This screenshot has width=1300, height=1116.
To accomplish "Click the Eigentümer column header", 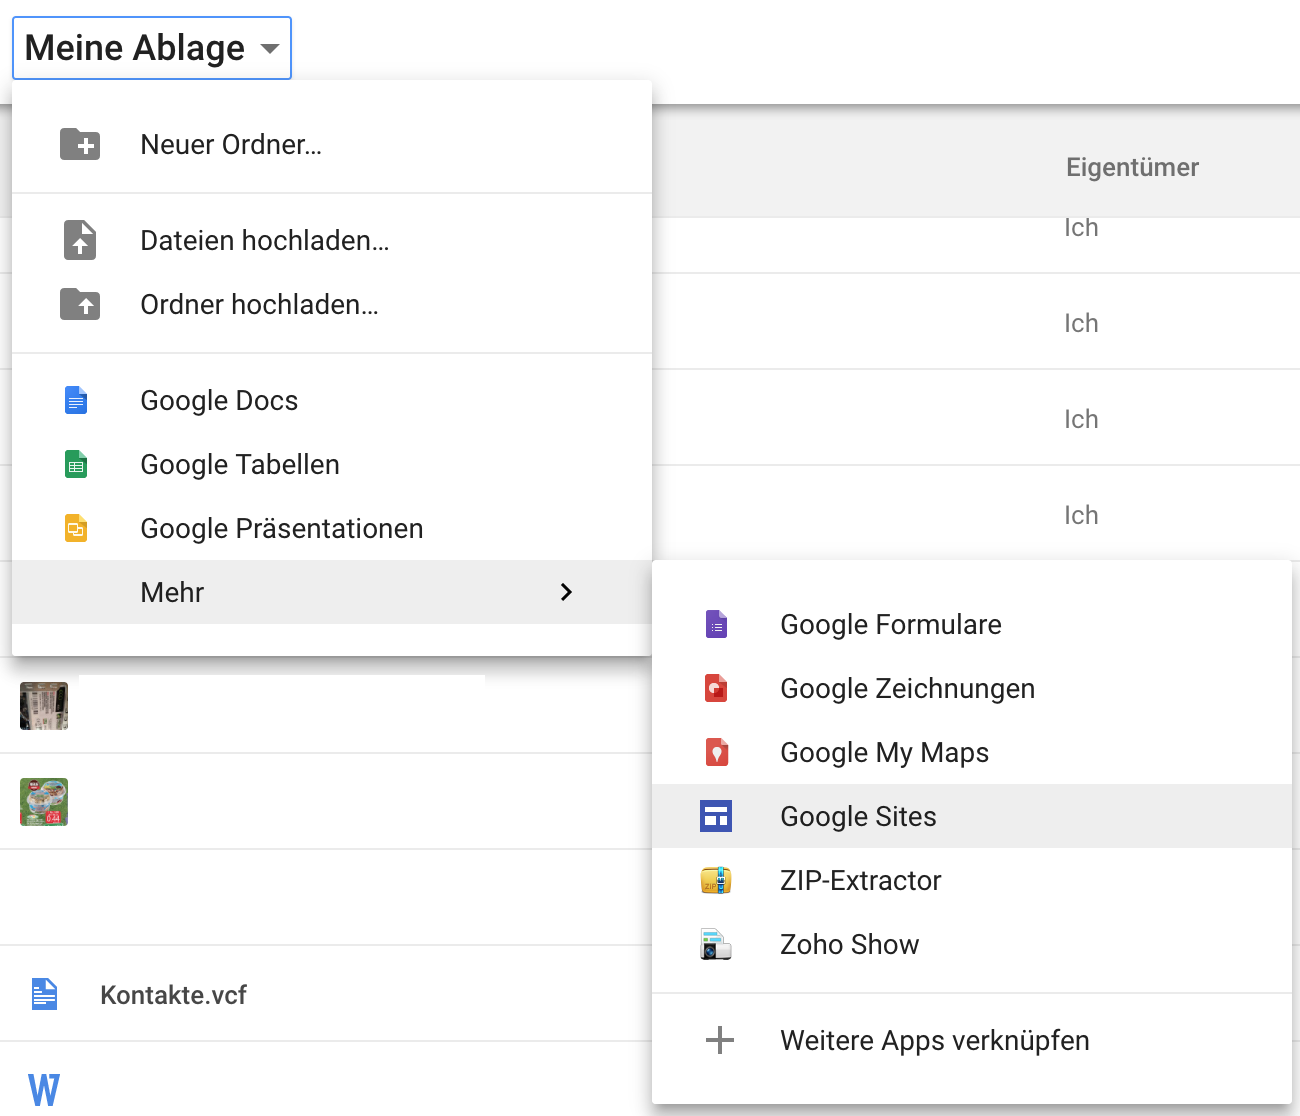I will [x=1132, y=167].
